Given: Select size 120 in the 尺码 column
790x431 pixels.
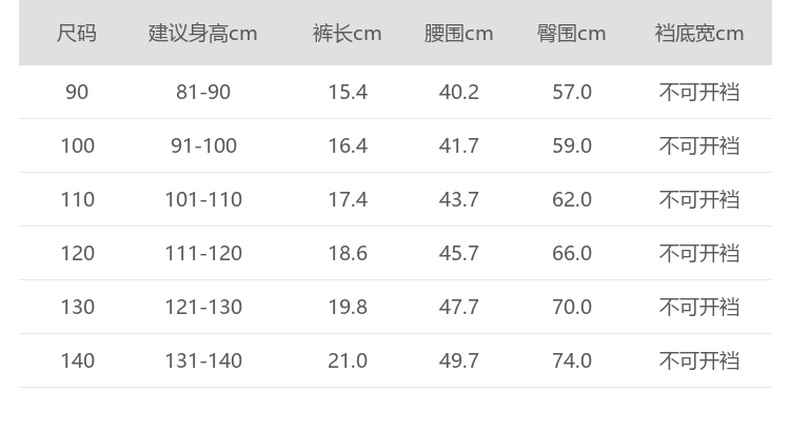Looking at the screenshot, I should [x=77, y=253].
